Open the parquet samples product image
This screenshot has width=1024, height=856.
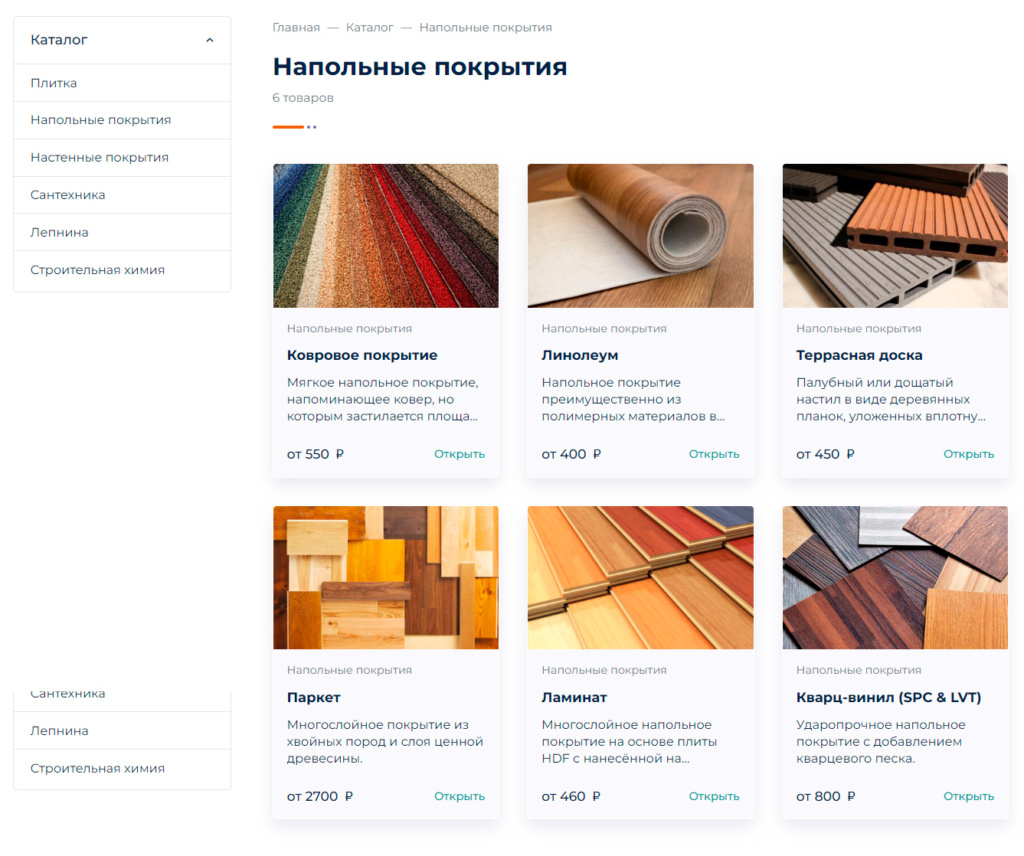(386, 577)
